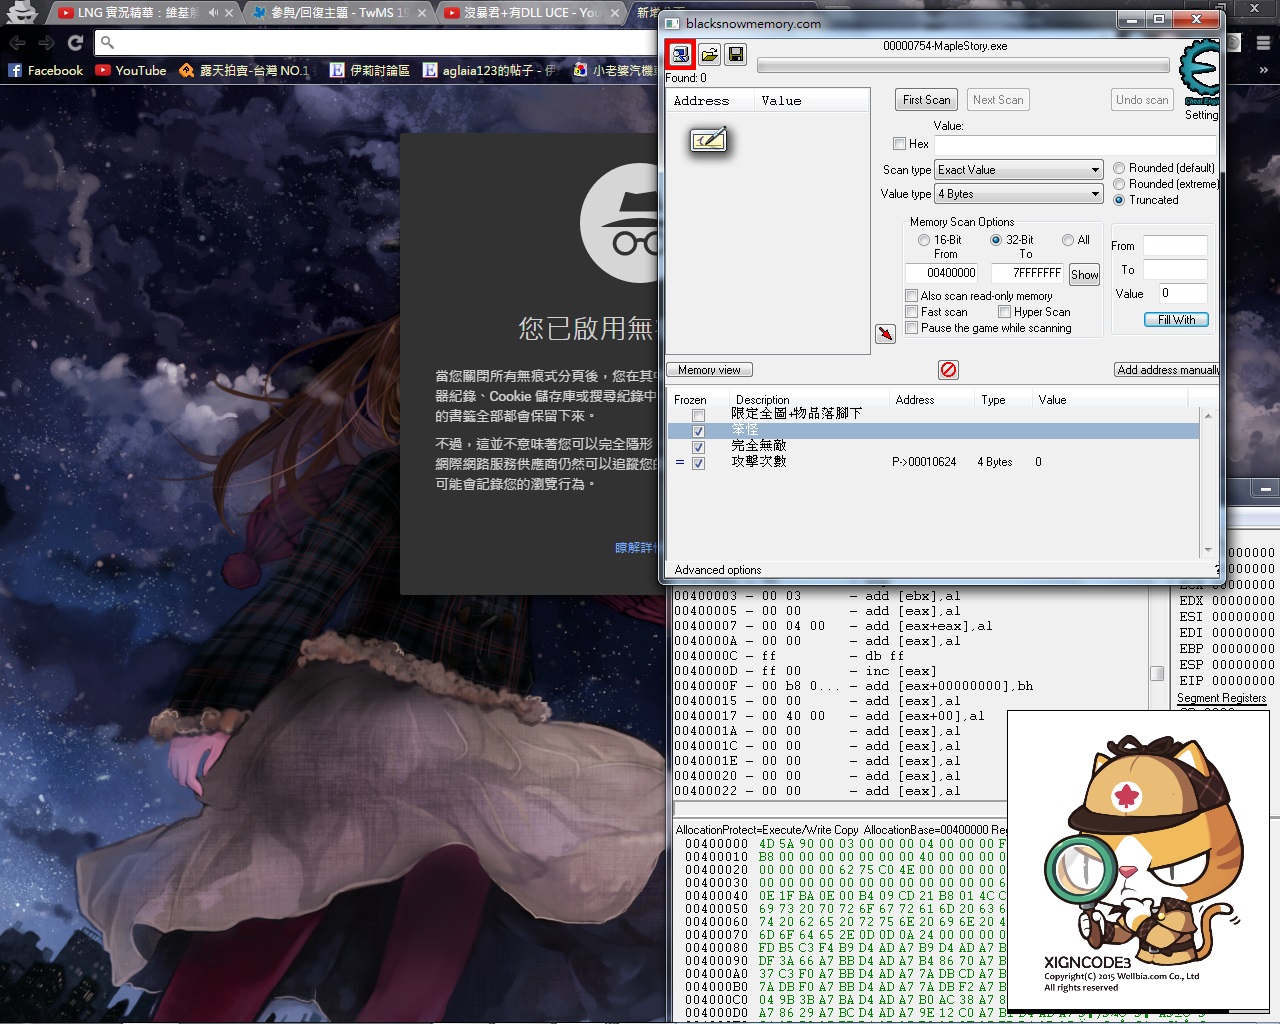This screenshot has width=1280, height=1024.
Task: Click Add address manually
Action: coord(1167,370)
